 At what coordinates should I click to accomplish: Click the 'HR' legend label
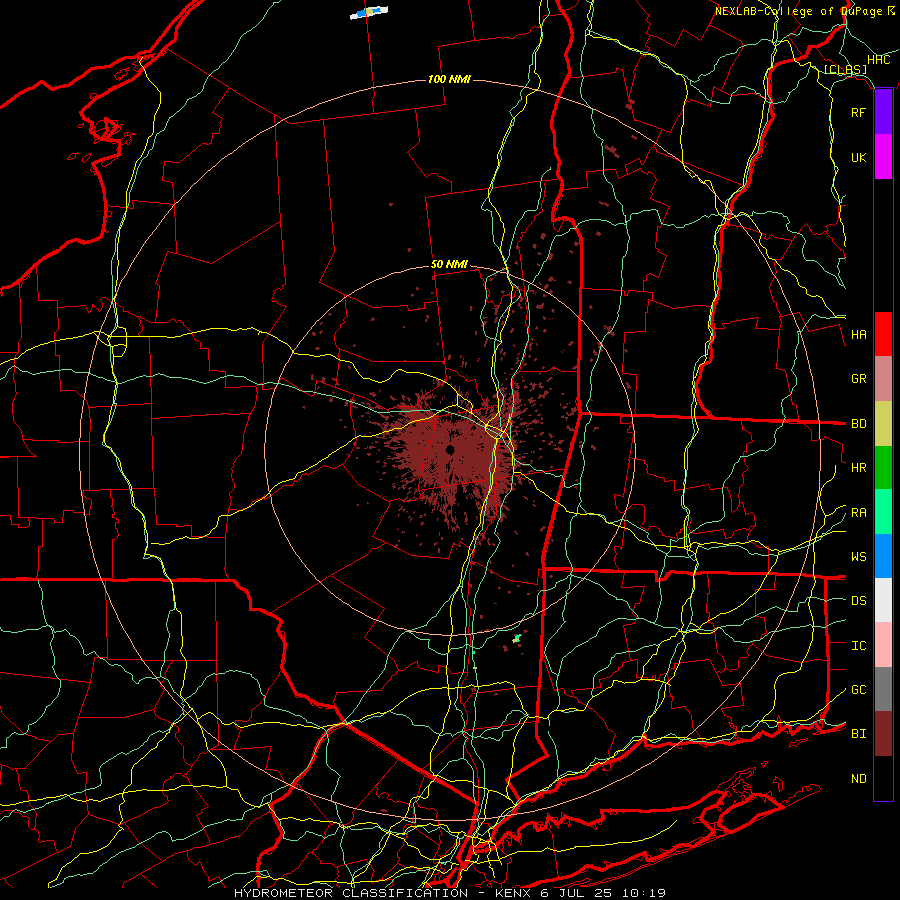click(x=858, y=468)
